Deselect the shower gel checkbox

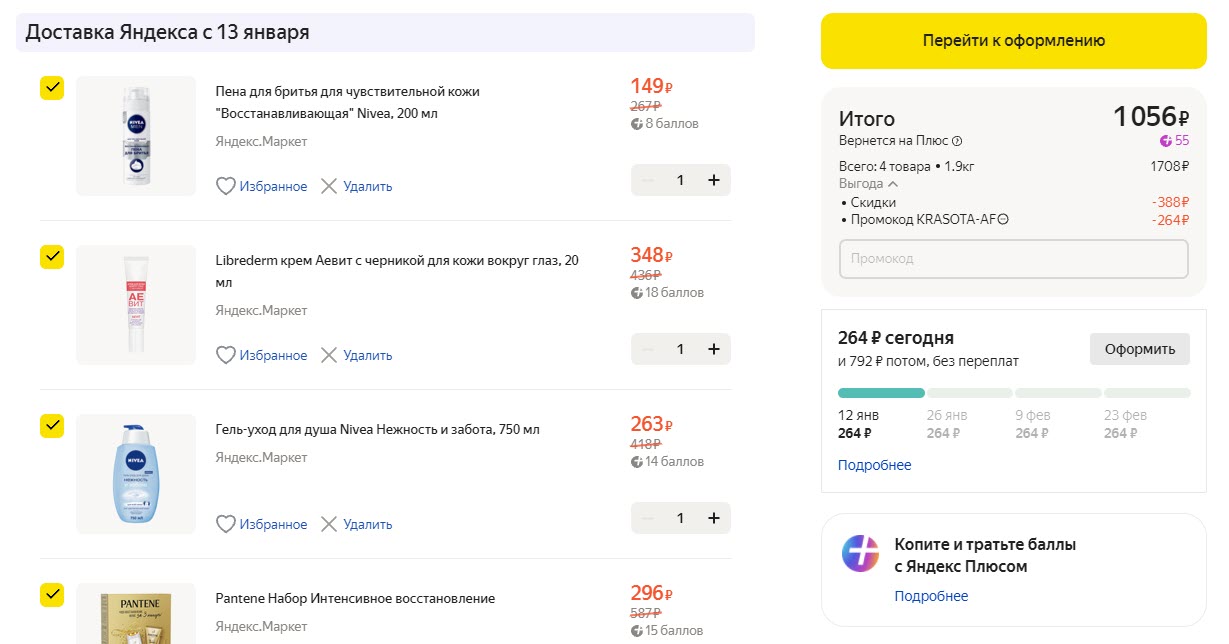[52, 426]
